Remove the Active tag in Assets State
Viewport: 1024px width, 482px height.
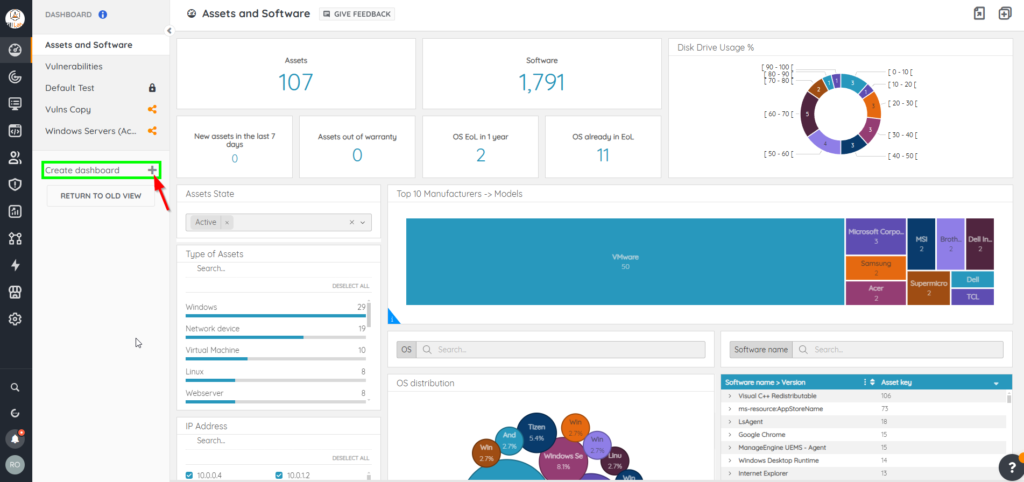(227, 222)
